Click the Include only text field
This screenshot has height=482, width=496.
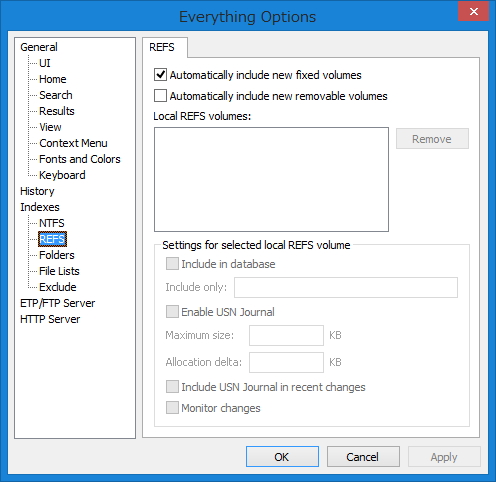click(346, 287)
